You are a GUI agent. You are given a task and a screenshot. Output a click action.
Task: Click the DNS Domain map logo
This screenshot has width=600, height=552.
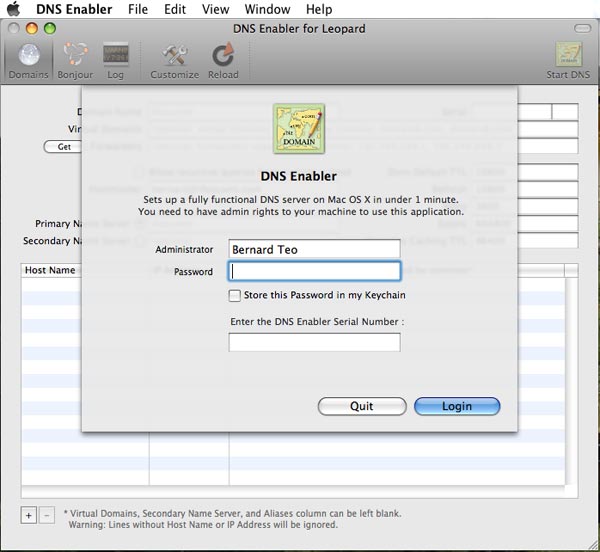(299, 130)
